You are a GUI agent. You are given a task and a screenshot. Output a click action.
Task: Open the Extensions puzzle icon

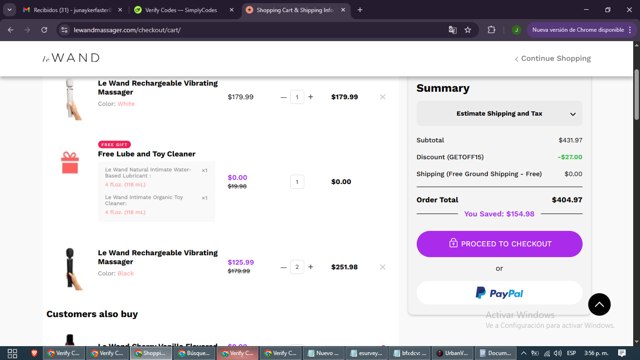[x=491, y=30]
